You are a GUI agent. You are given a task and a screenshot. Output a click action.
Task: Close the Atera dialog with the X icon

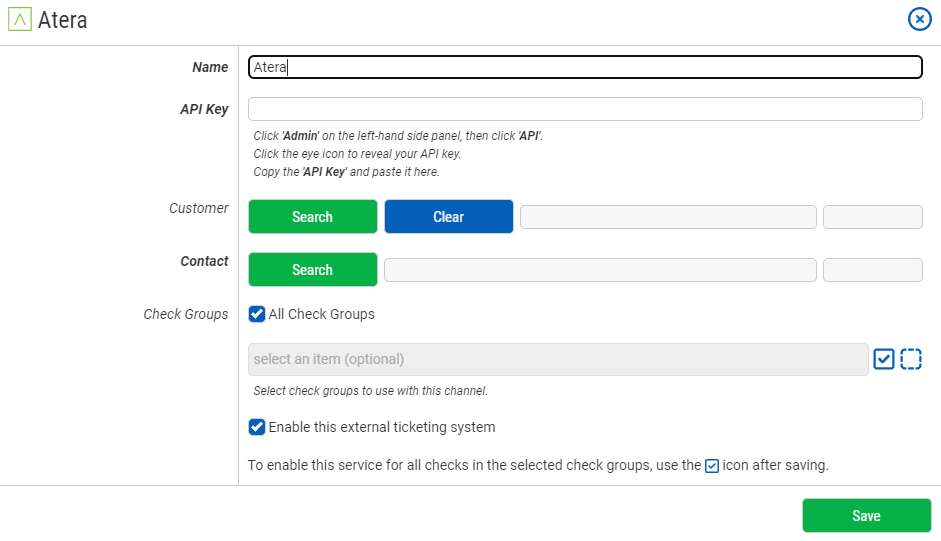919,19
